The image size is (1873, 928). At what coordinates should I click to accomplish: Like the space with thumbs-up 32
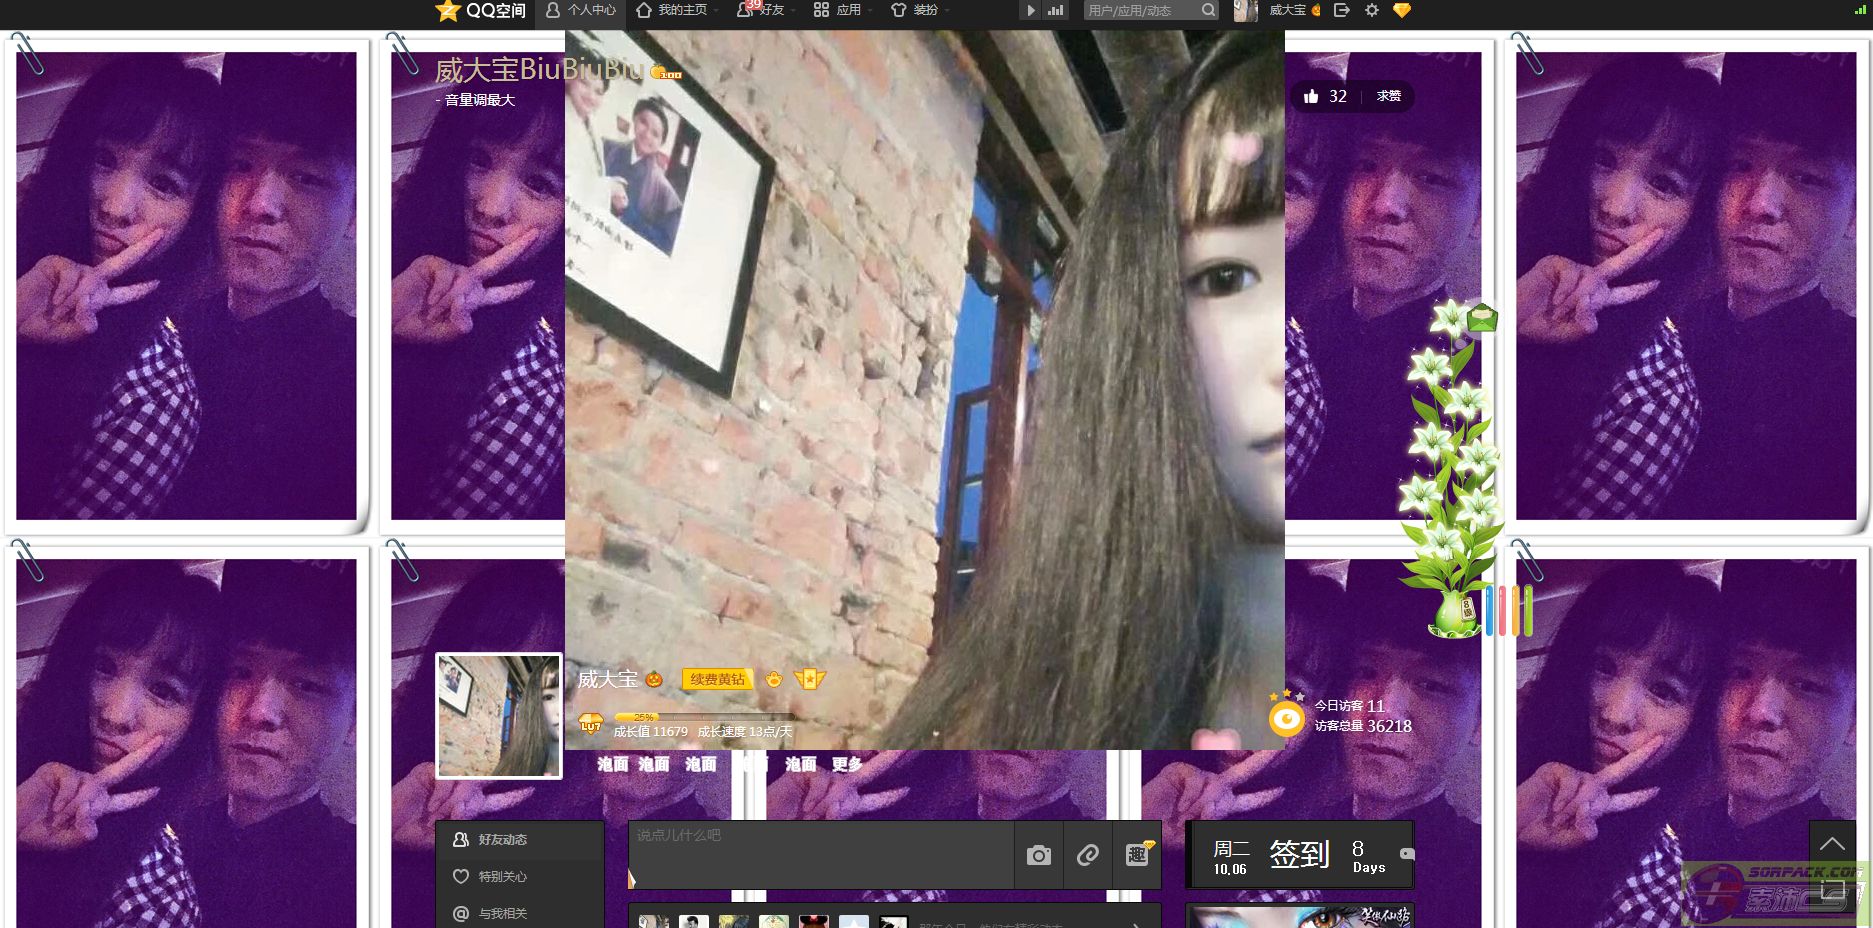click(1324, 96)
